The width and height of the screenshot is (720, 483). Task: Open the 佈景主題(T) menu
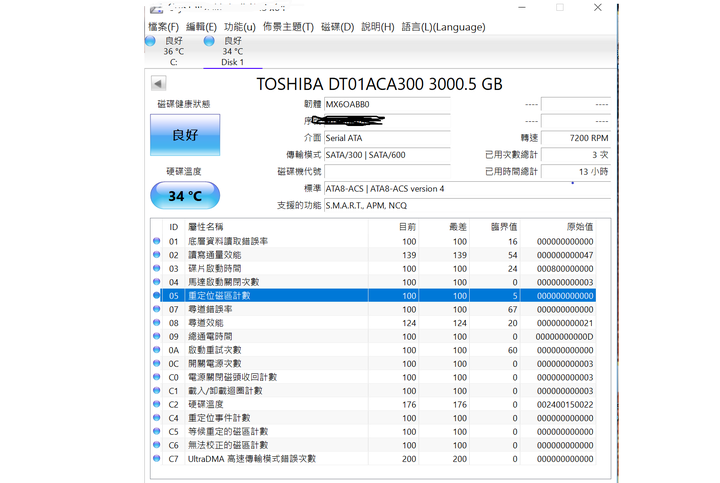pos(288,27)
